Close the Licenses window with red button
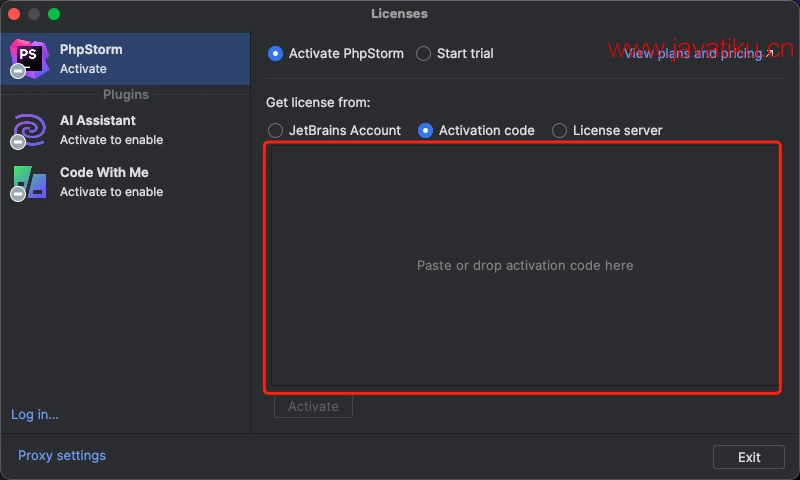Viewport: 800px width, 480px height. point(14,14)
